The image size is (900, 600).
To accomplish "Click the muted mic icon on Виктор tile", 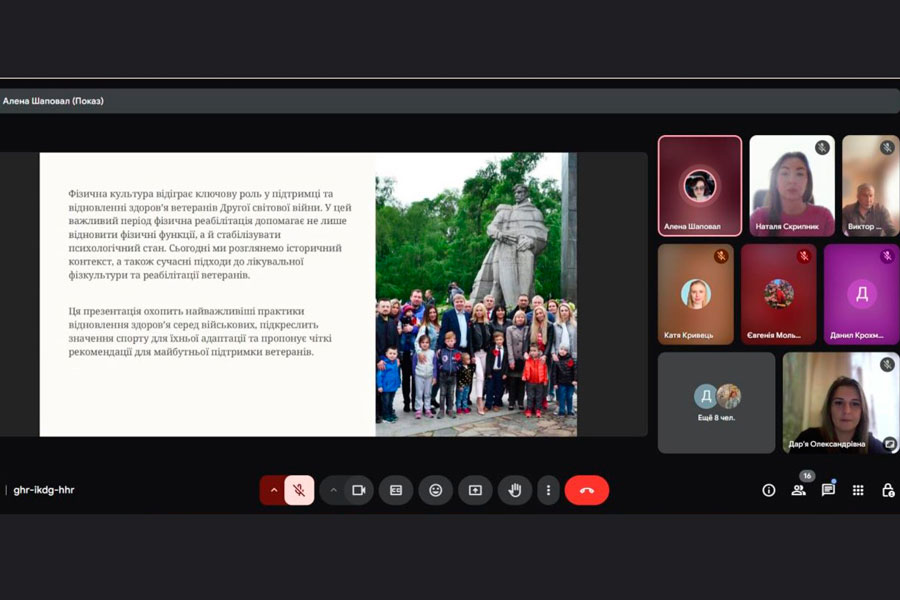I will pos(887,148).
